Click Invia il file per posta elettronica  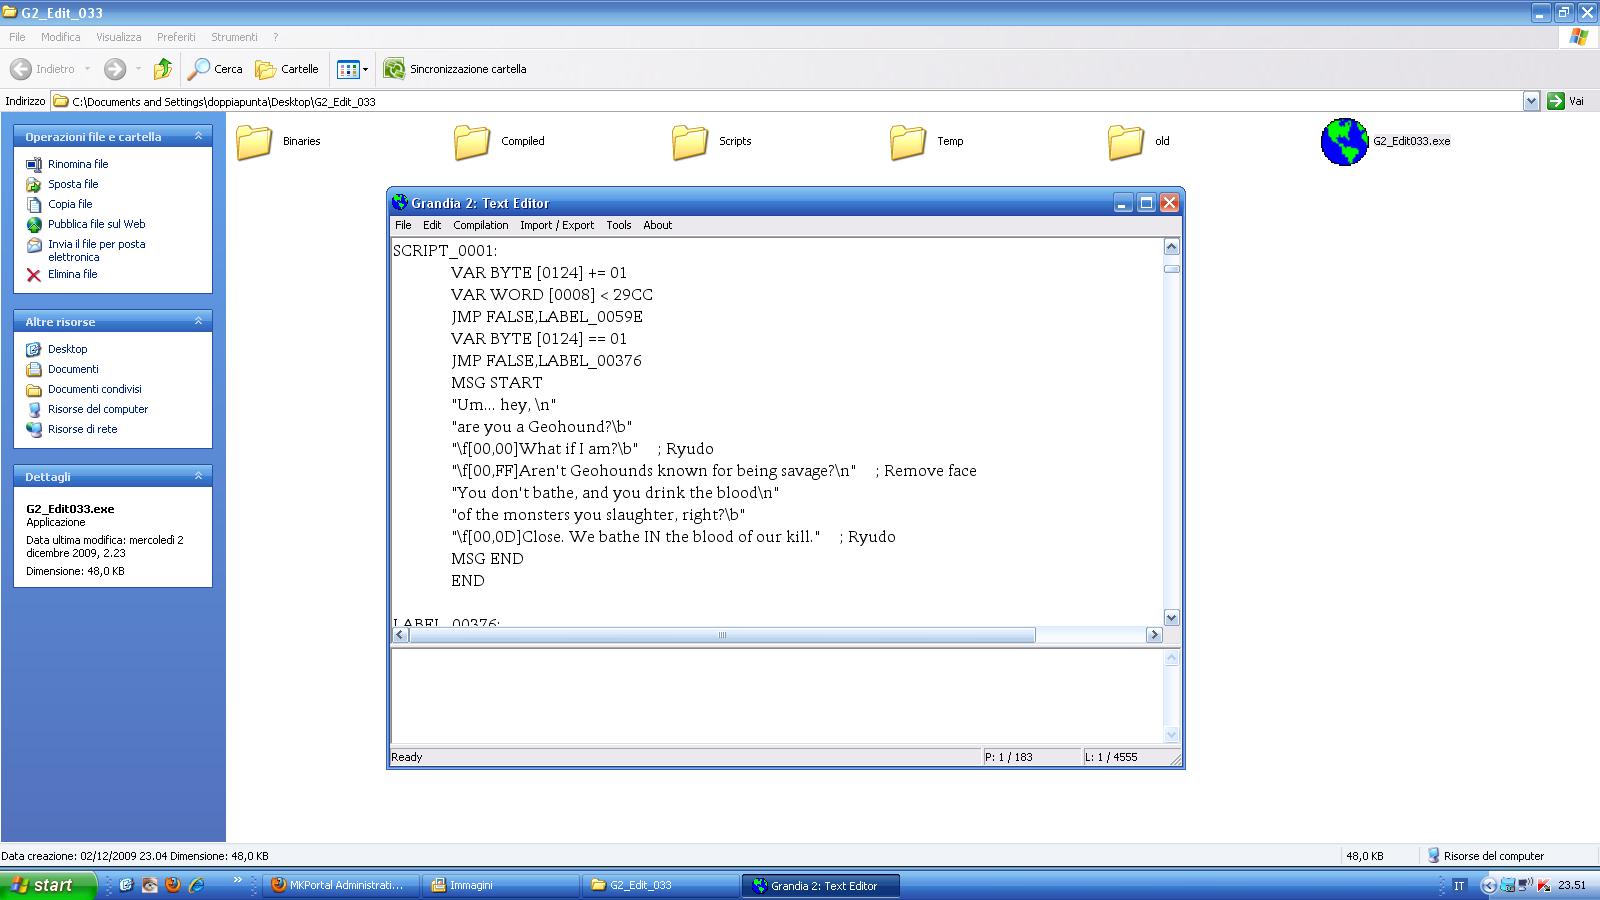point(97,250)
